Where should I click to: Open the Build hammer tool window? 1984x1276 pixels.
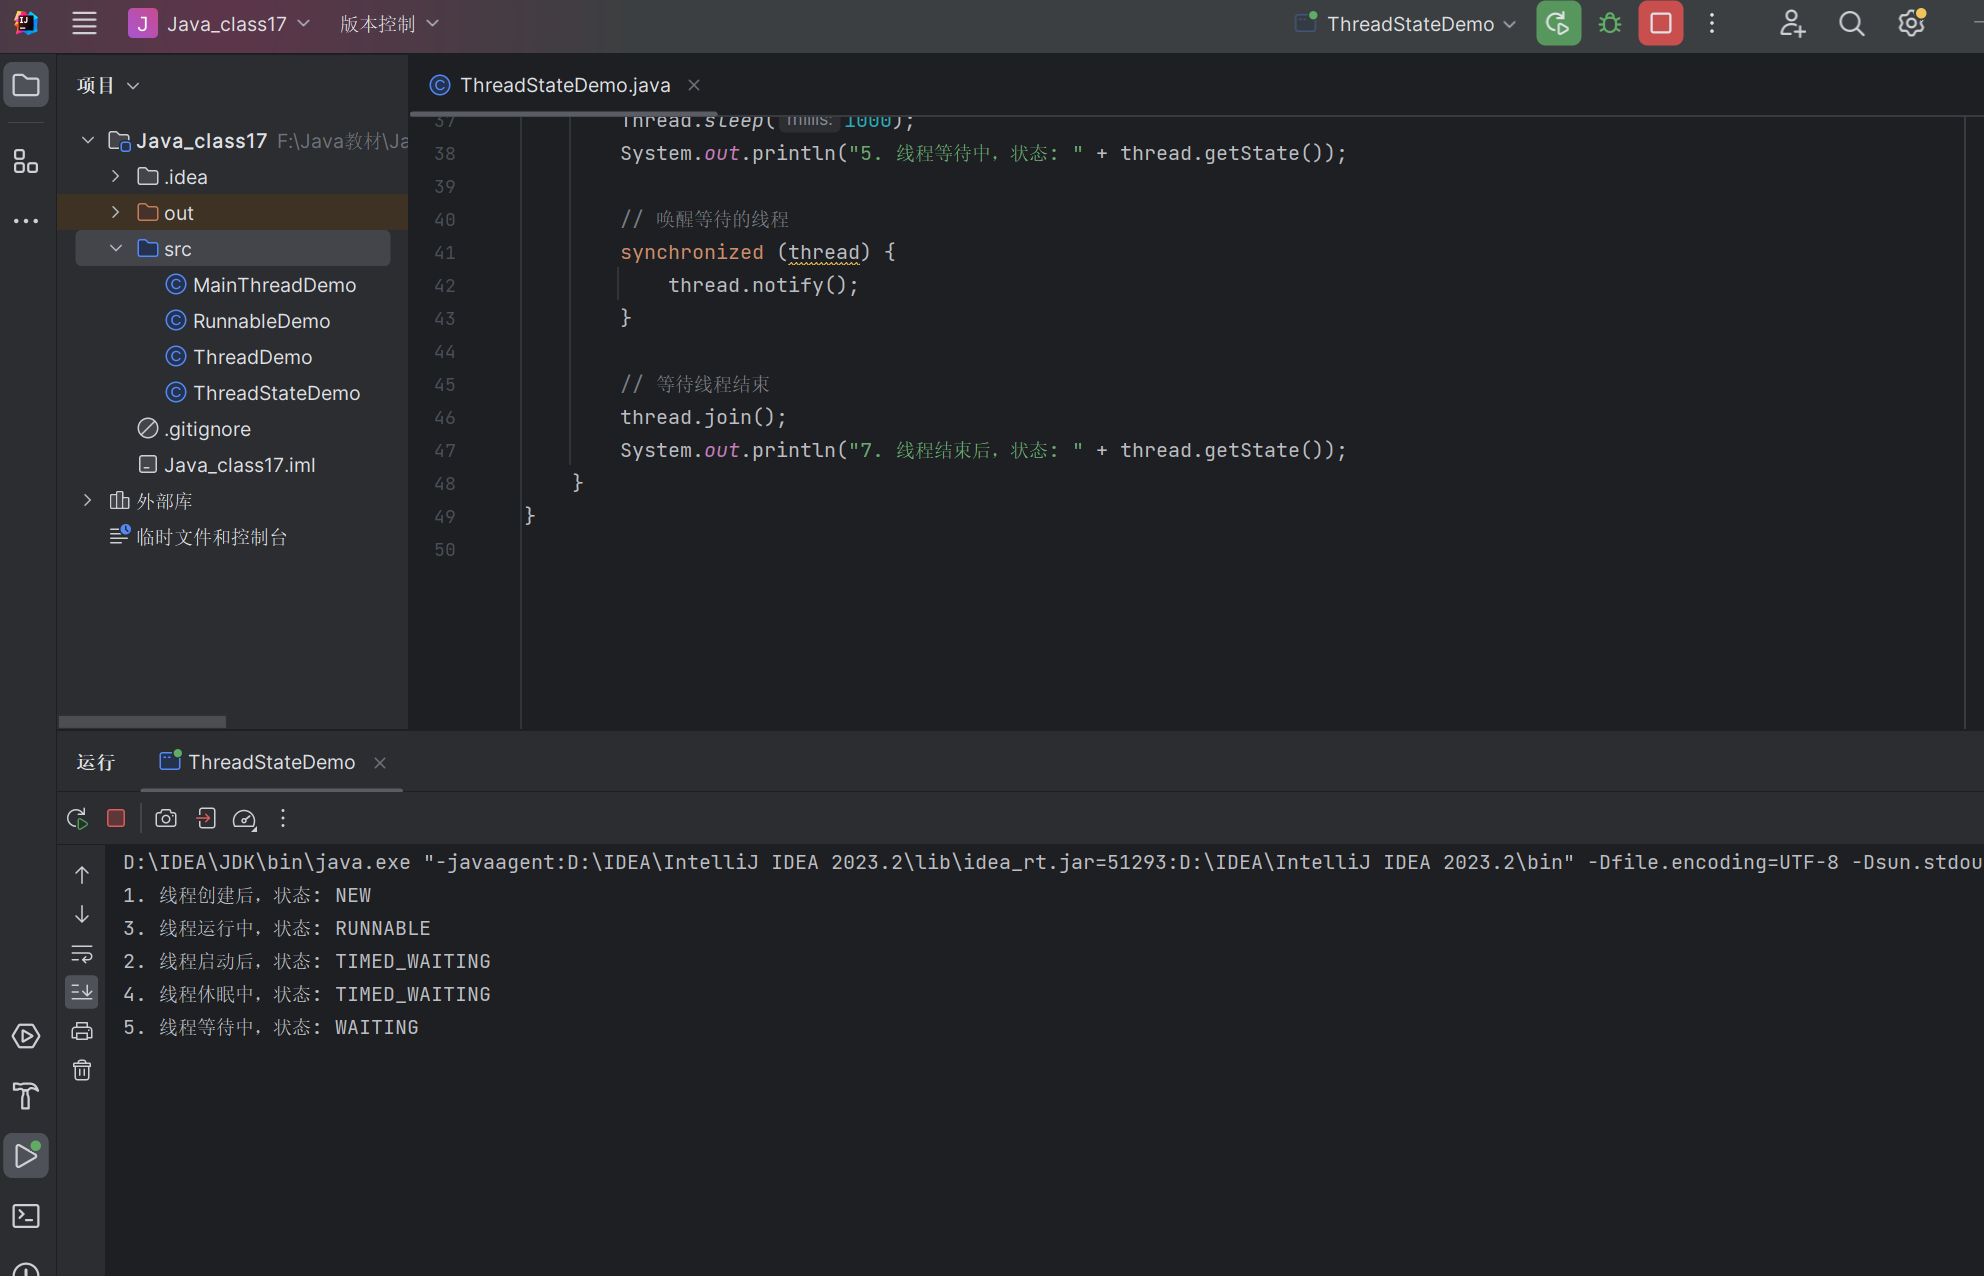coord(26,1096)
